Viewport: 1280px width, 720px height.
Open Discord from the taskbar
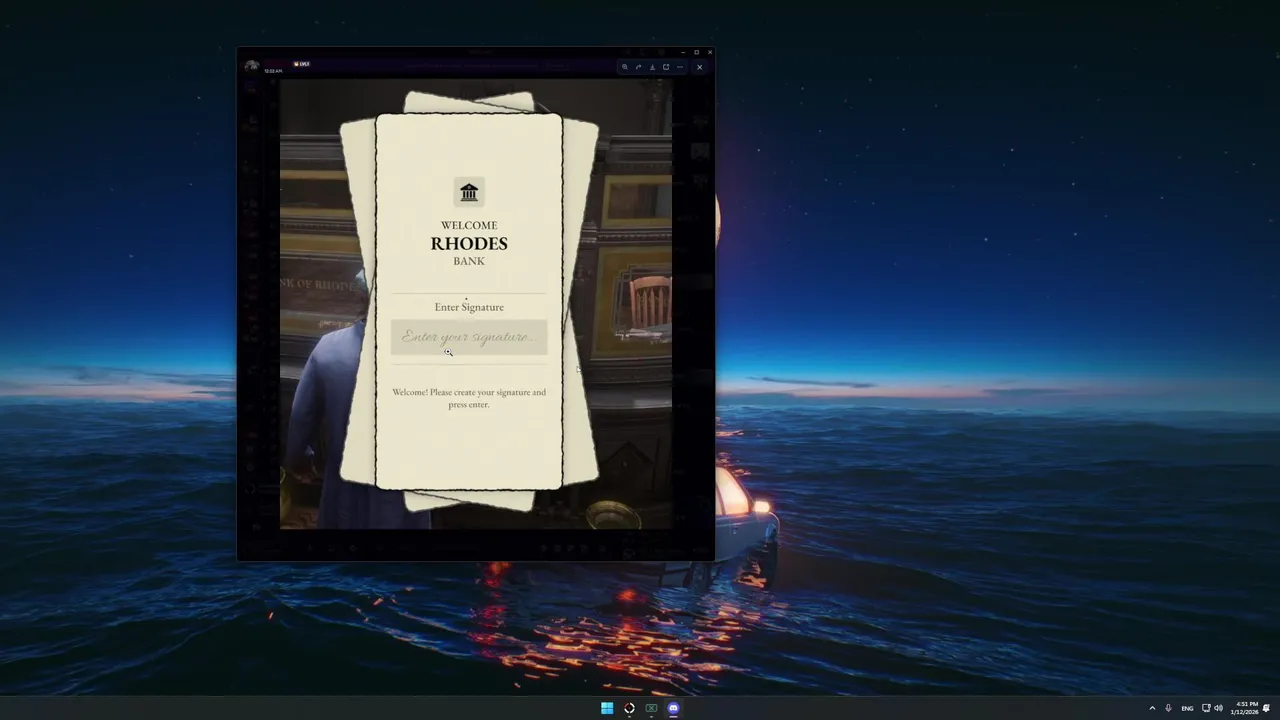coord(673,708)
